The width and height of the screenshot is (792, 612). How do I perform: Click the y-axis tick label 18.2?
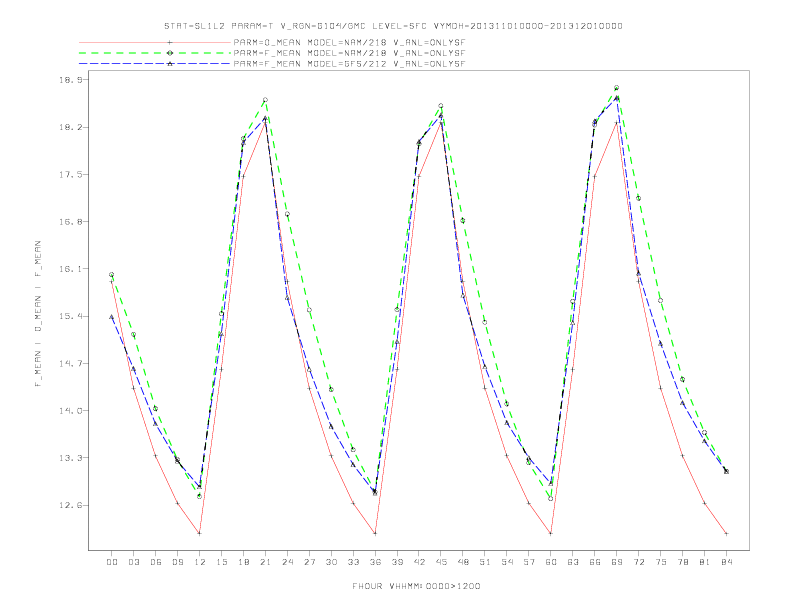[72, 127]
